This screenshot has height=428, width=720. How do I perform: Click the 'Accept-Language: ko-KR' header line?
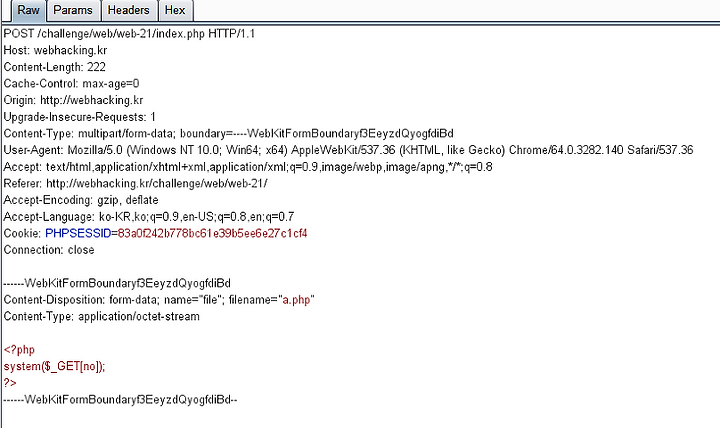149,217
